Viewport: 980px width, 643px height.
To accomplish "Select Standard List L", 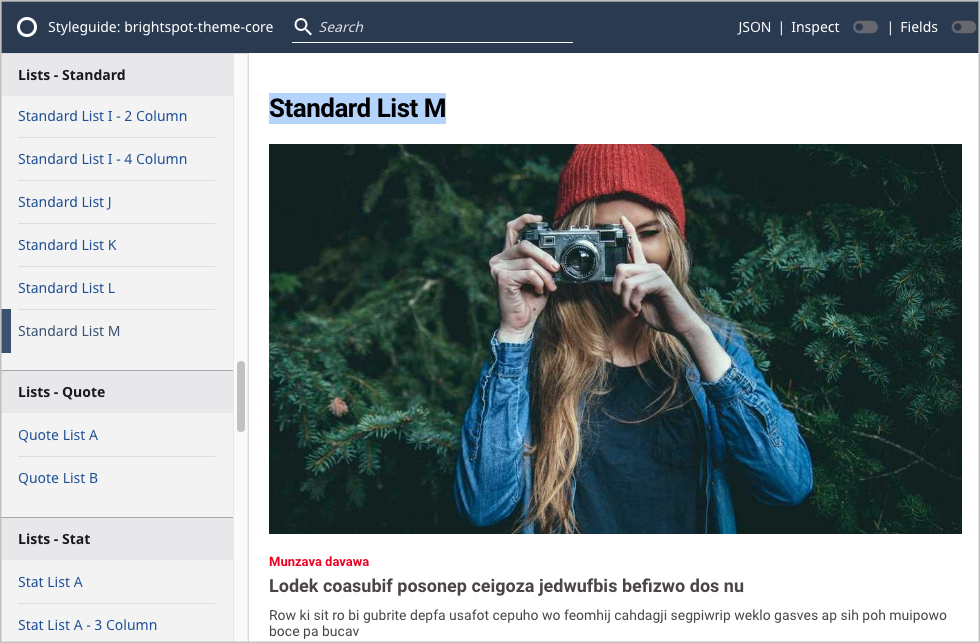I will (x=66, y=288).
